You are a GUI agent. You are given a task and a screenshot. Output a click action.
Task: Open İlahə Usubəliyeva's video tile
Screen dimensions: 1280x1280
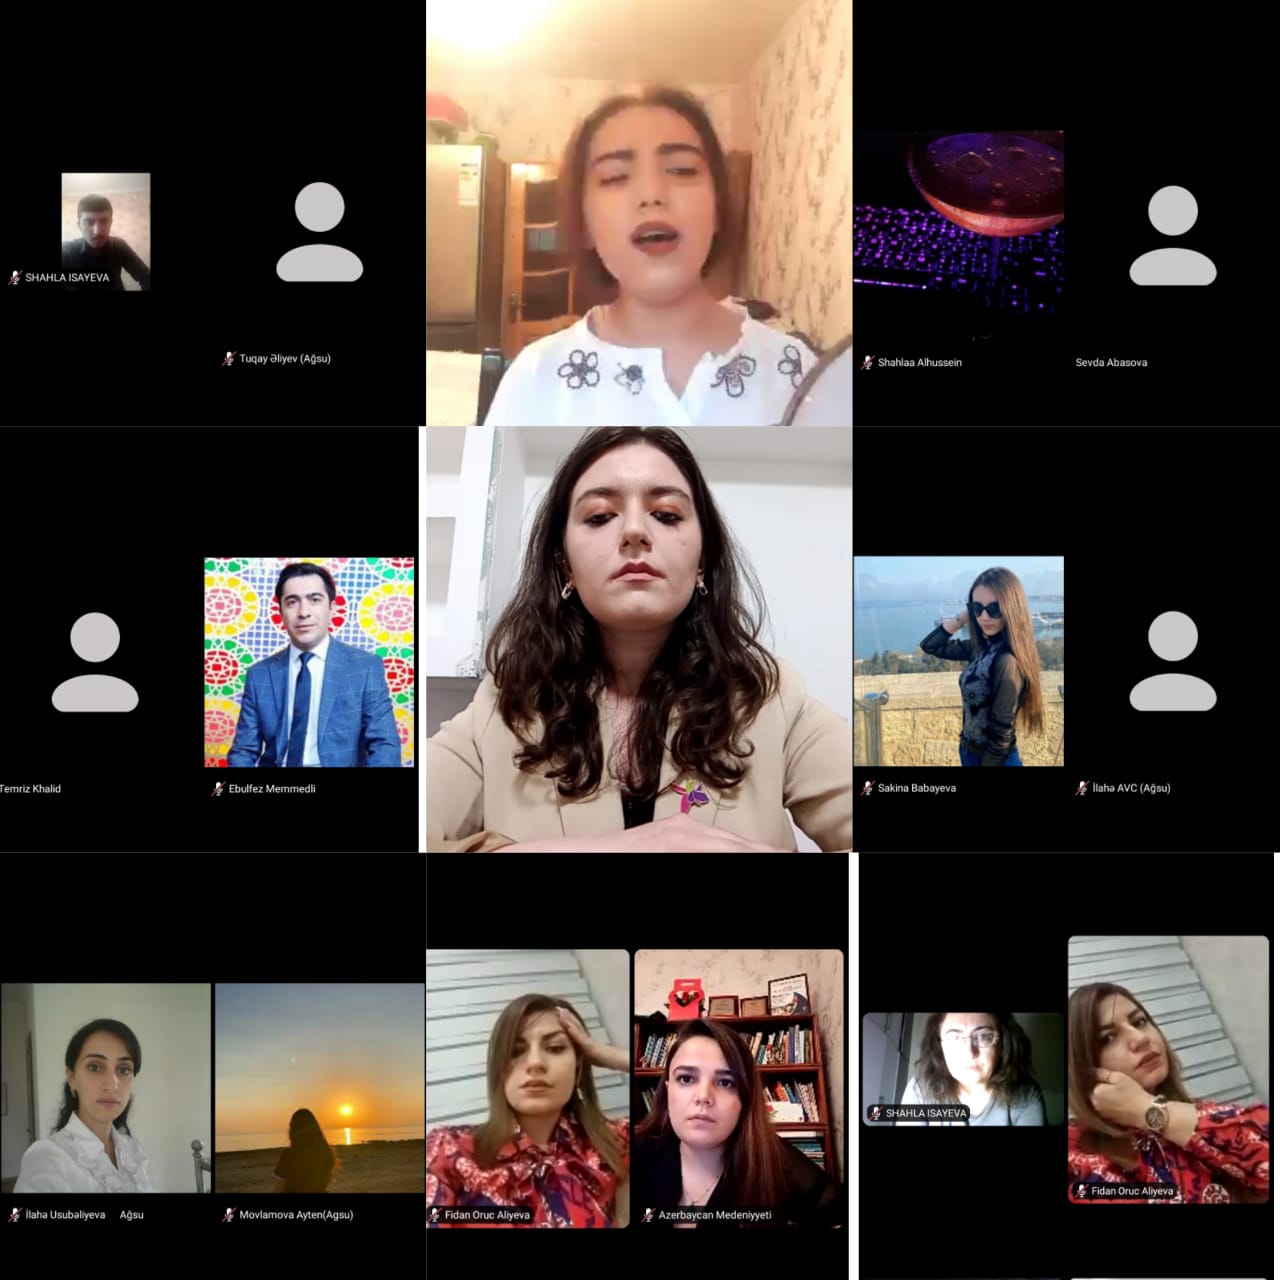pos(106,1088)
